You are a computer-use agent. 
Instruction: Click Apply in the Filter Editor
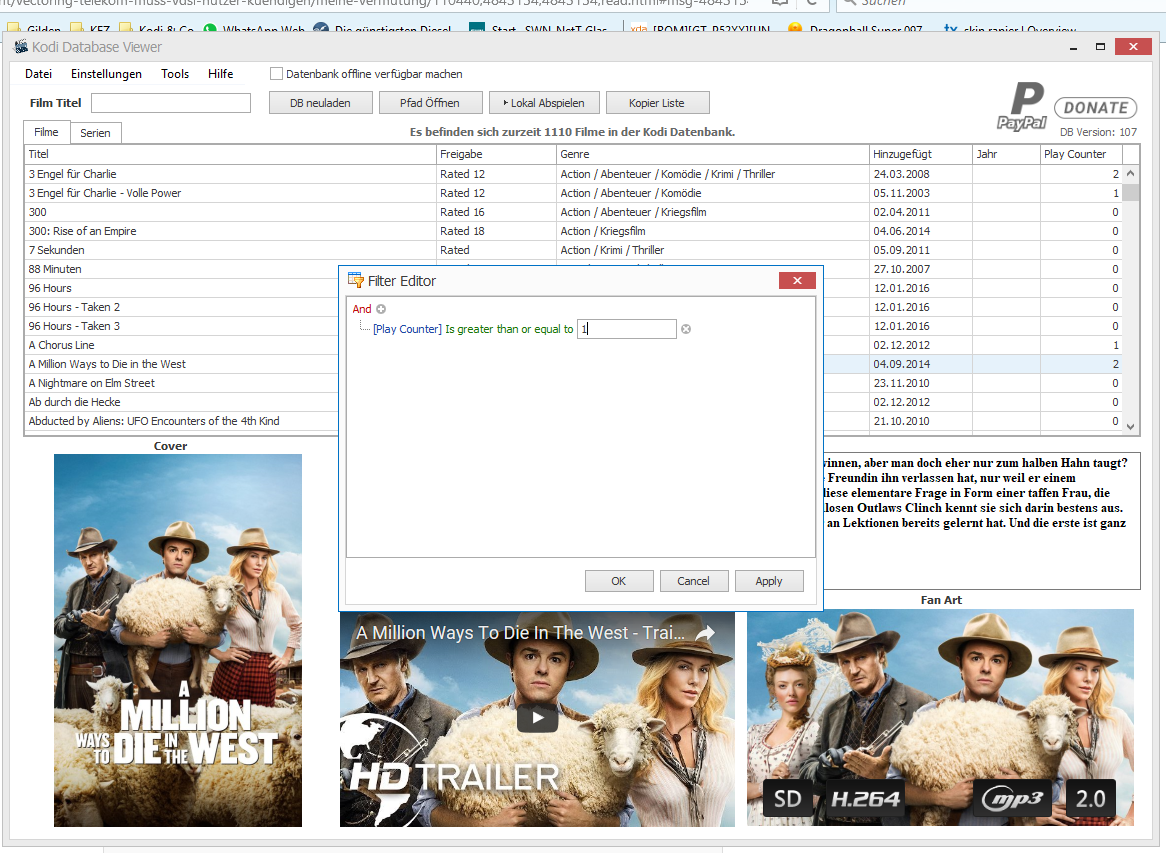coord(769,581)
